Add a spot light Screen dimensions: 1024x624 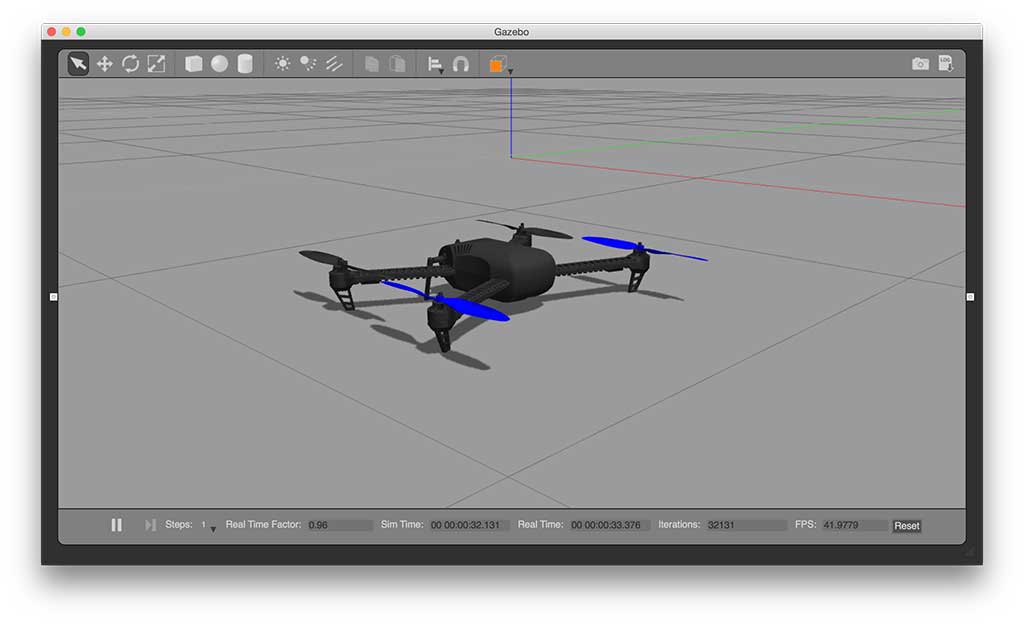coord(308,64)
